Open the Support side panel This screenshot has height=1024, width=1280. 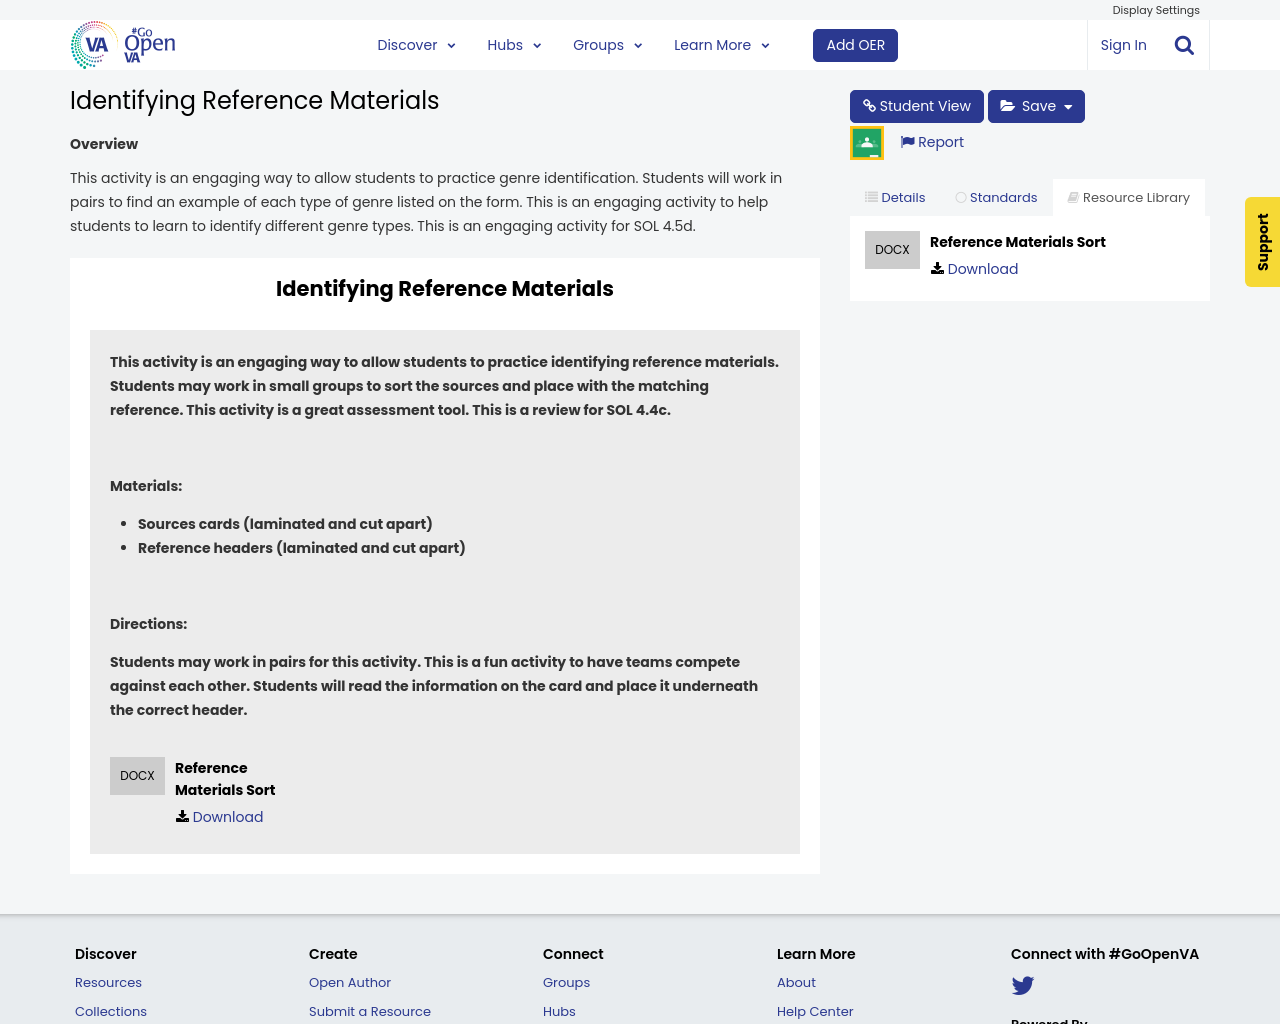(1262, 242)
